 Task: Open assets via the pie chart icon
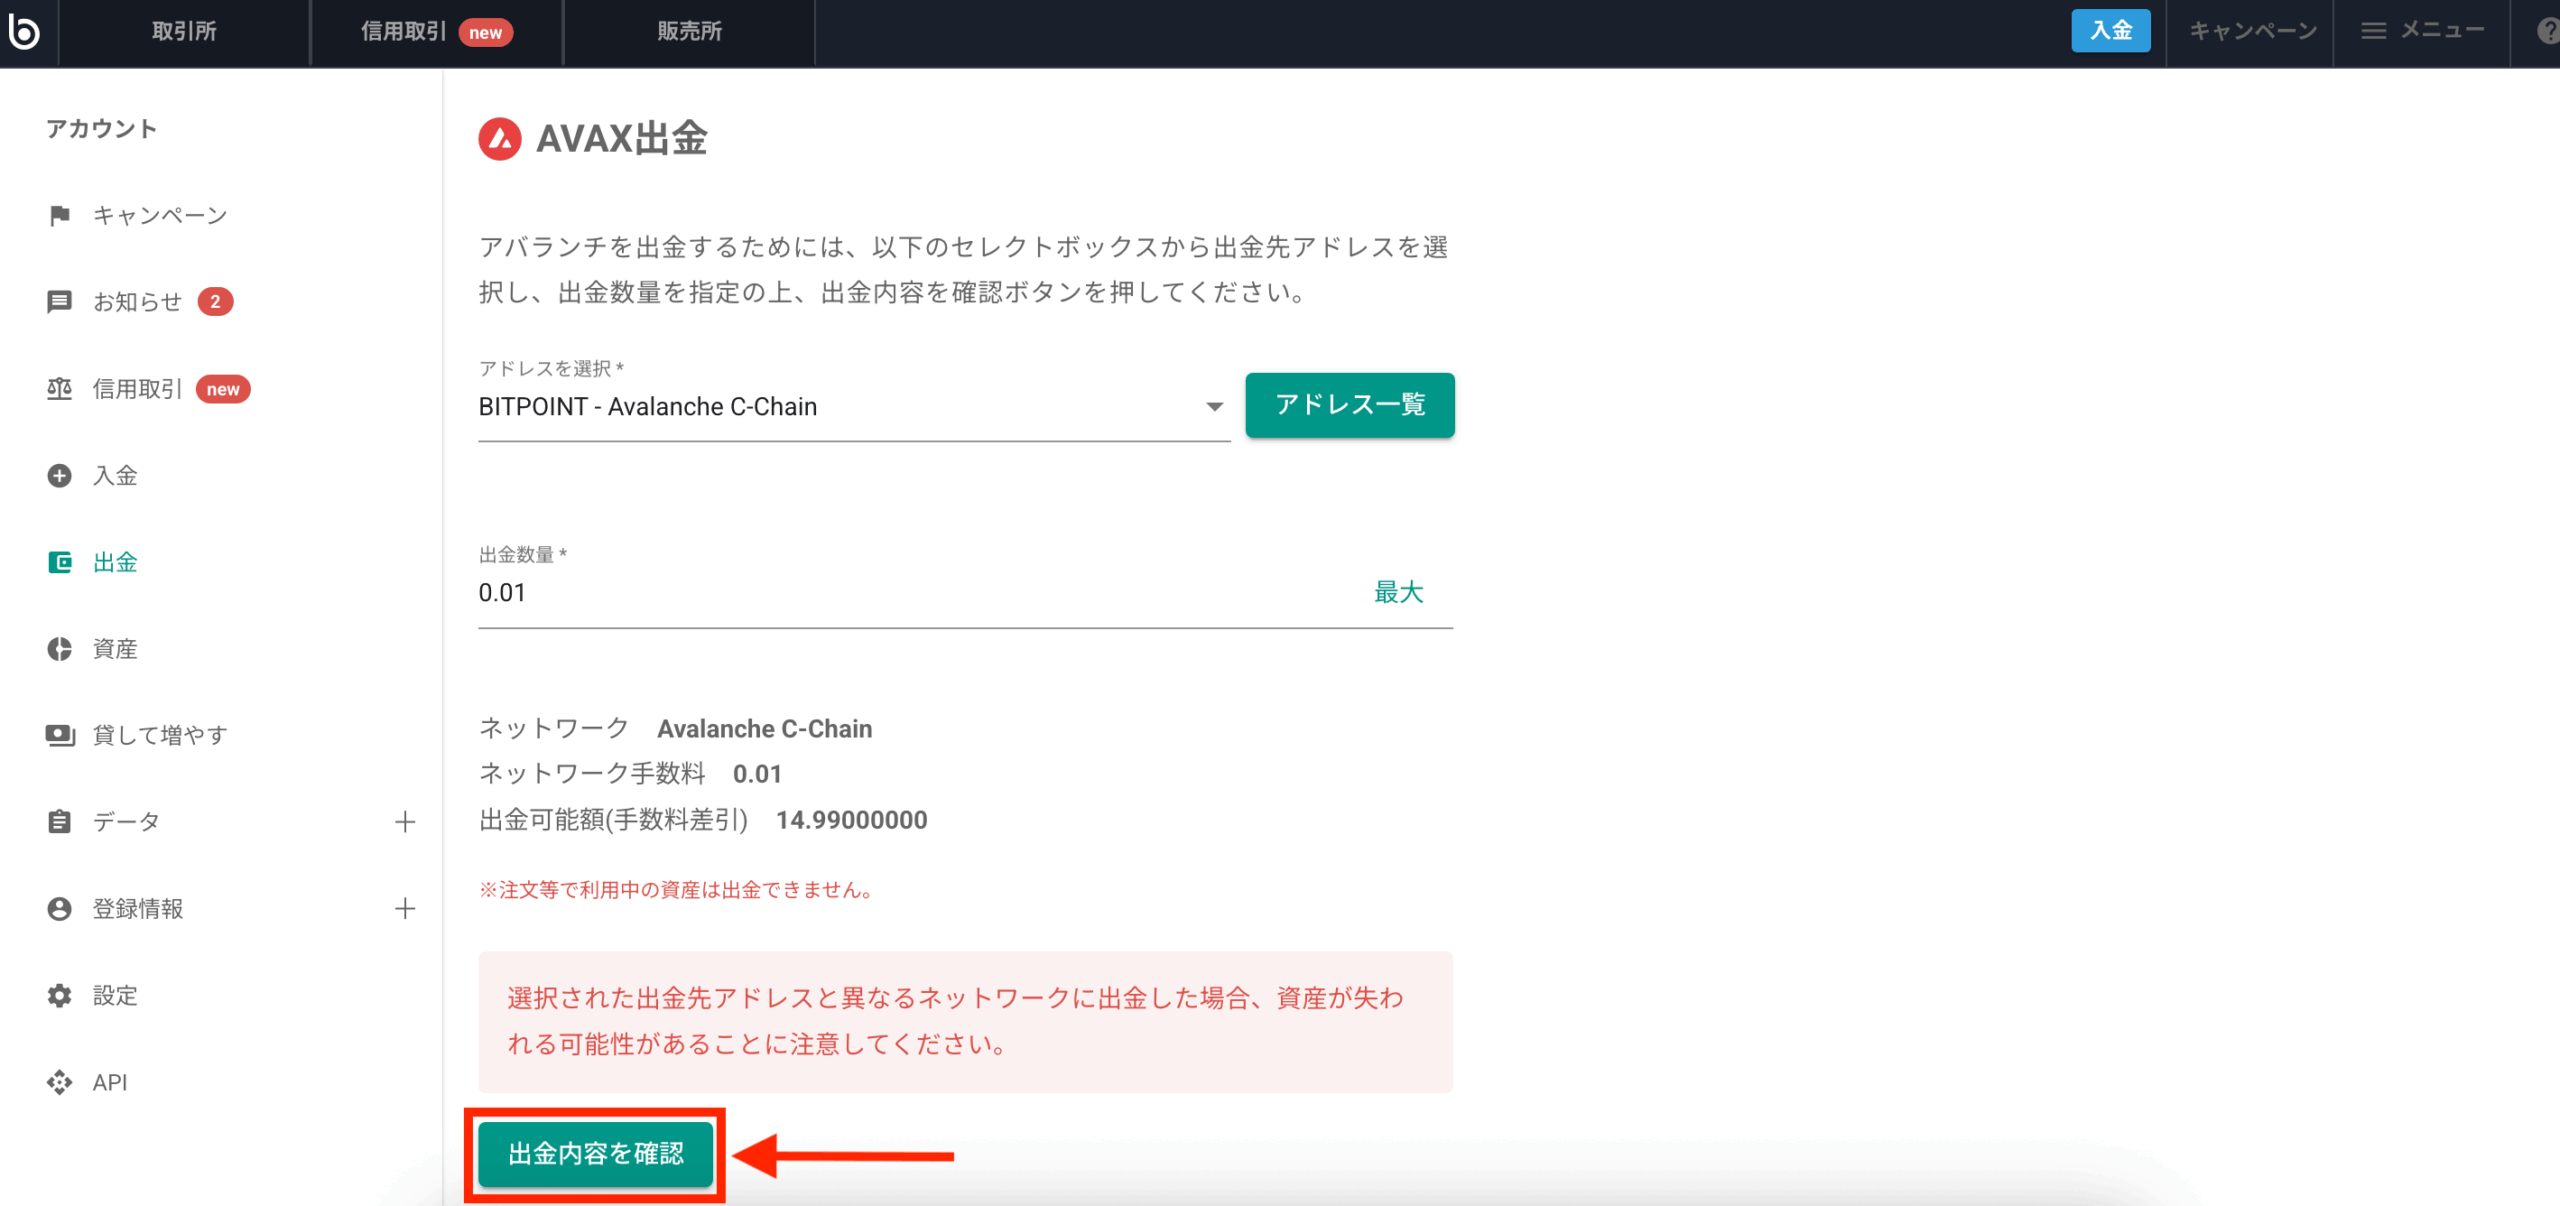(x=59, y=648)
